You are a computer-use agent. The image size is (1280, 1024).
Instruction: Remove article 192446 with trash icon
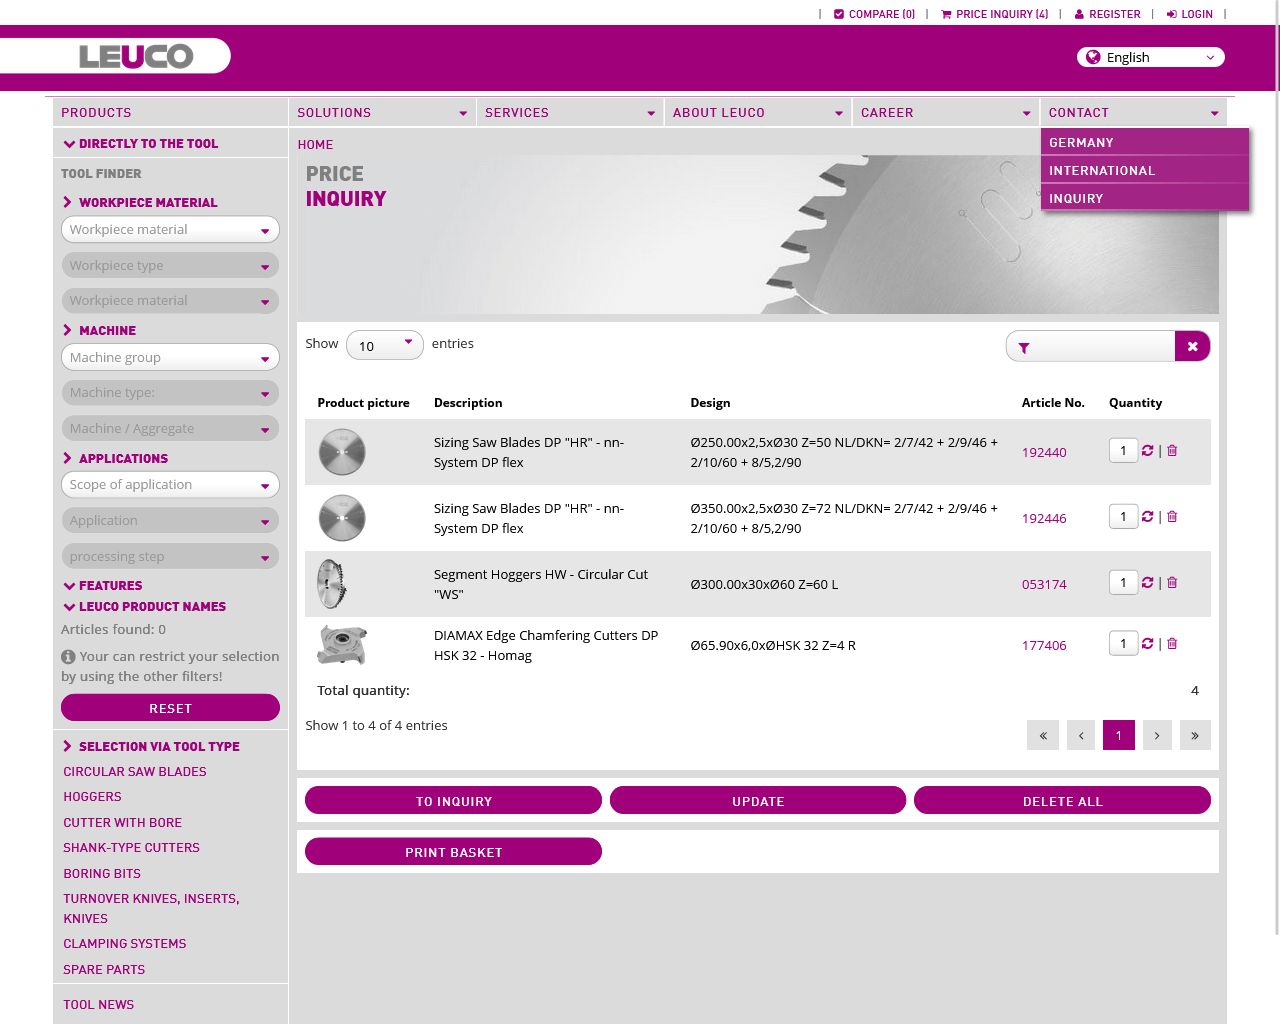[x=1172, y=517]
